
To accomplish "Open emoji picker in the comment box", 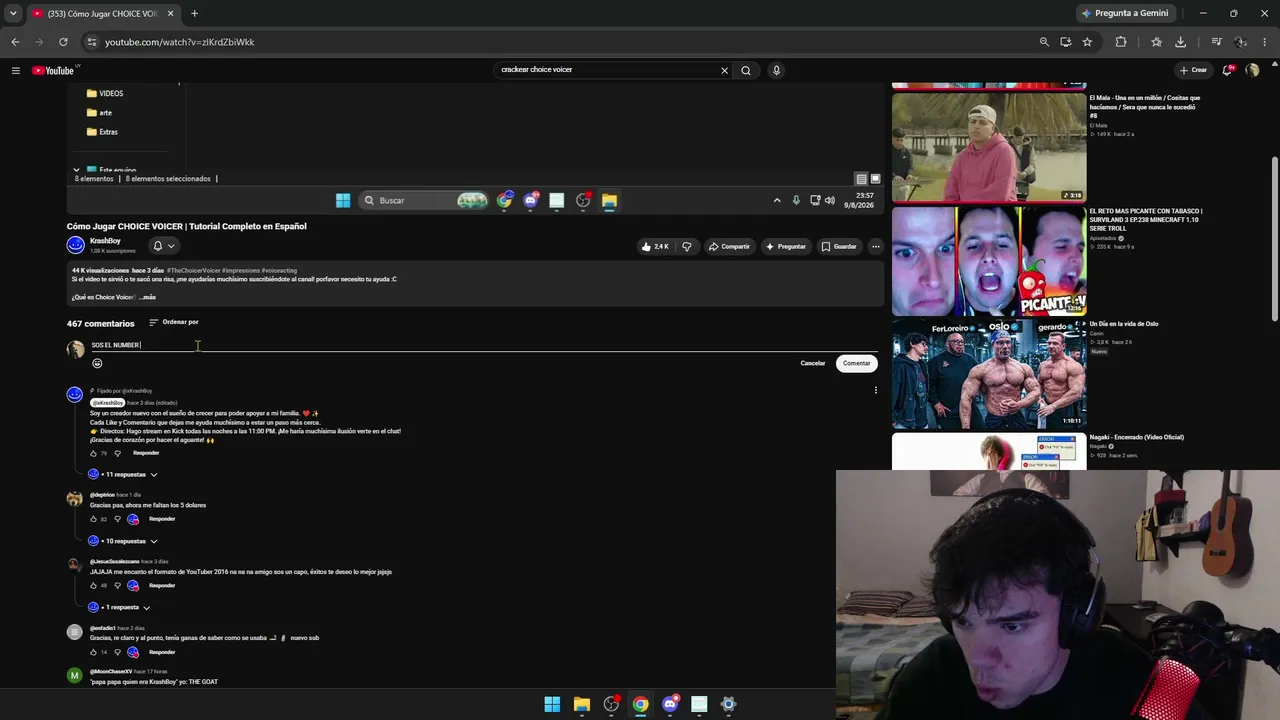I will [97, 363].
